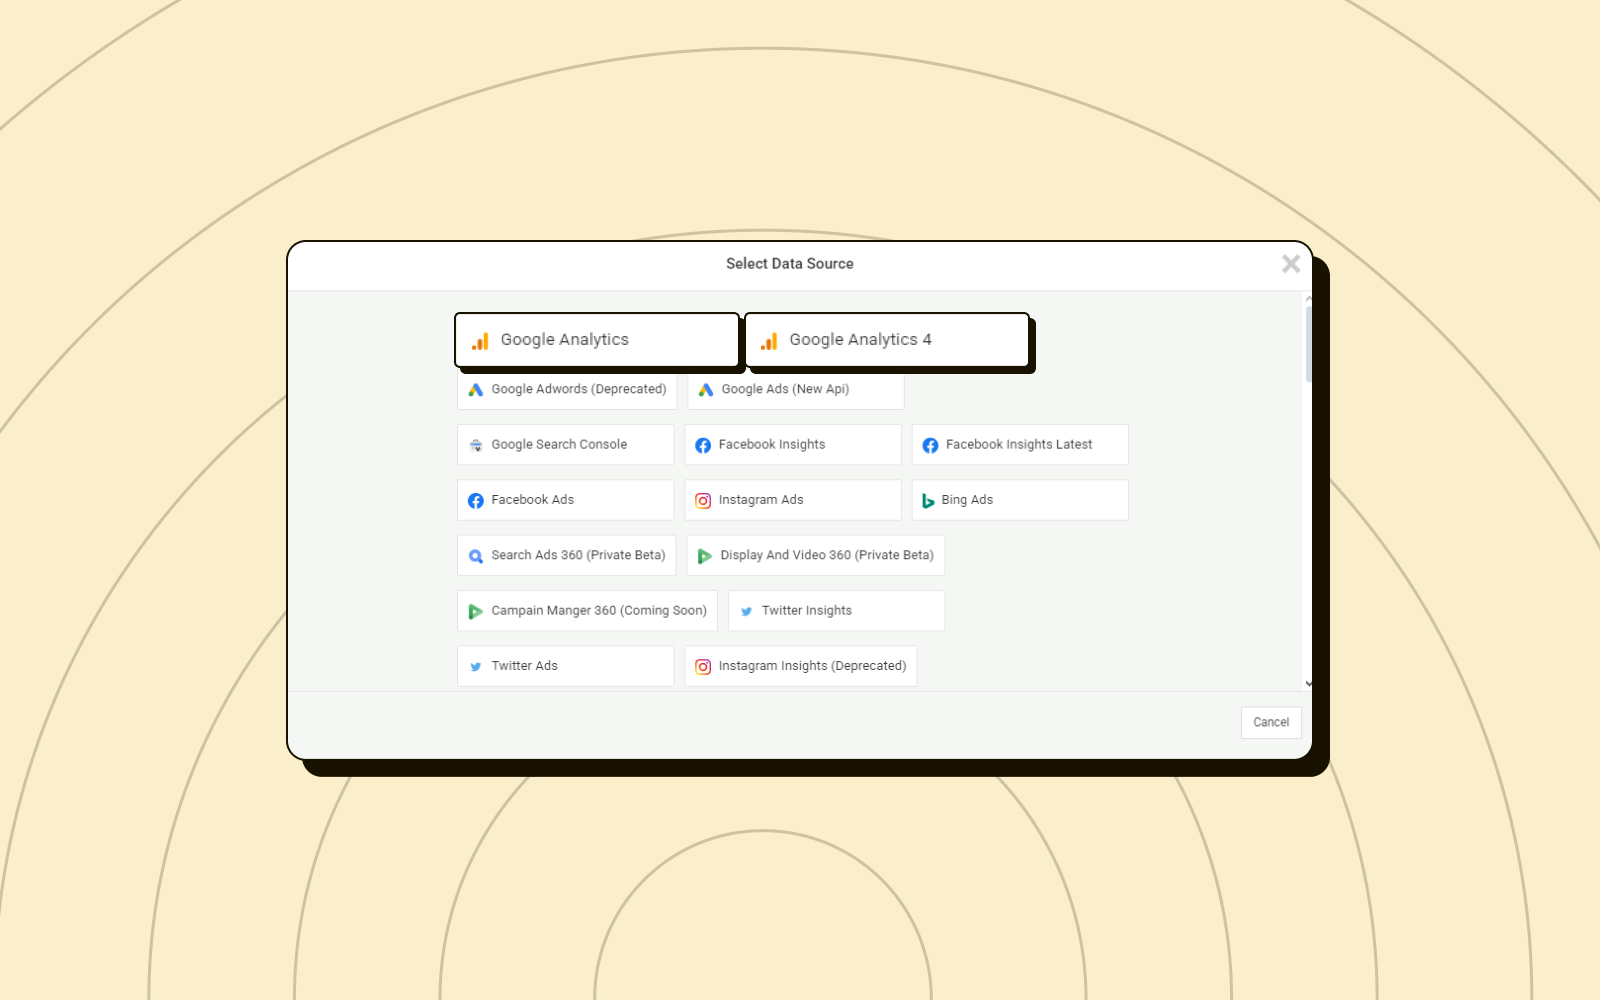Cancel the Select Data Source dialog
1600x1000 pixels.
[x=1271, y=722]
